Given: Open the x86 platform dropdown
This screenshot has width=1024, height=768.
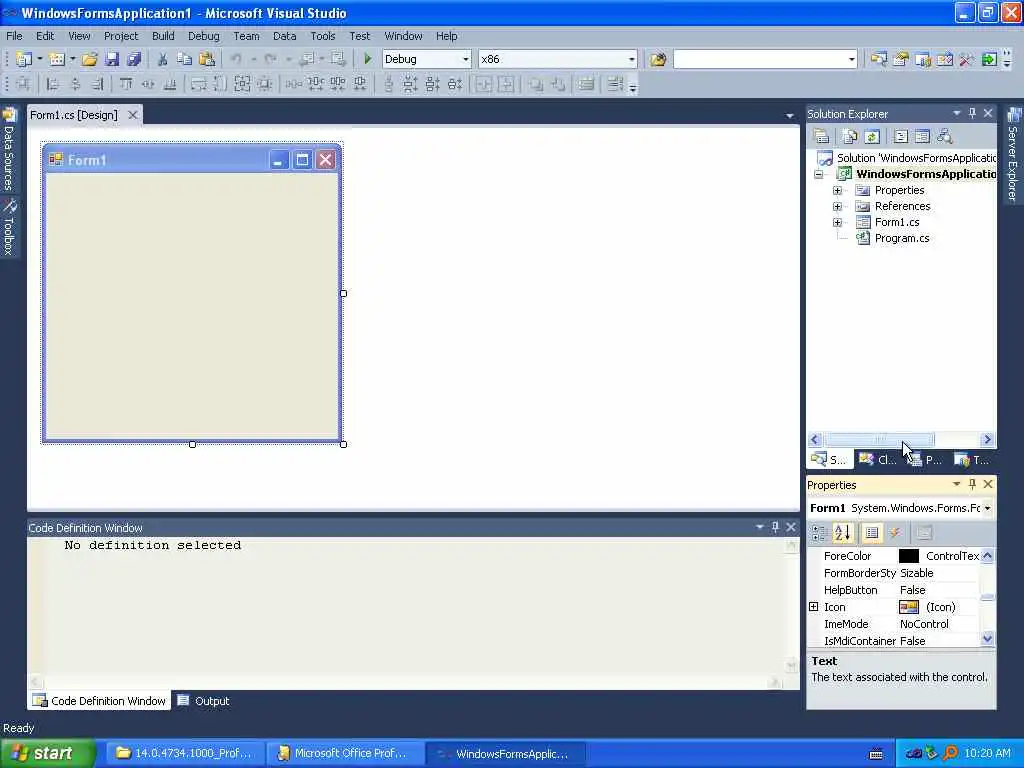Looking at the screenshot, I should pos(632,59).
